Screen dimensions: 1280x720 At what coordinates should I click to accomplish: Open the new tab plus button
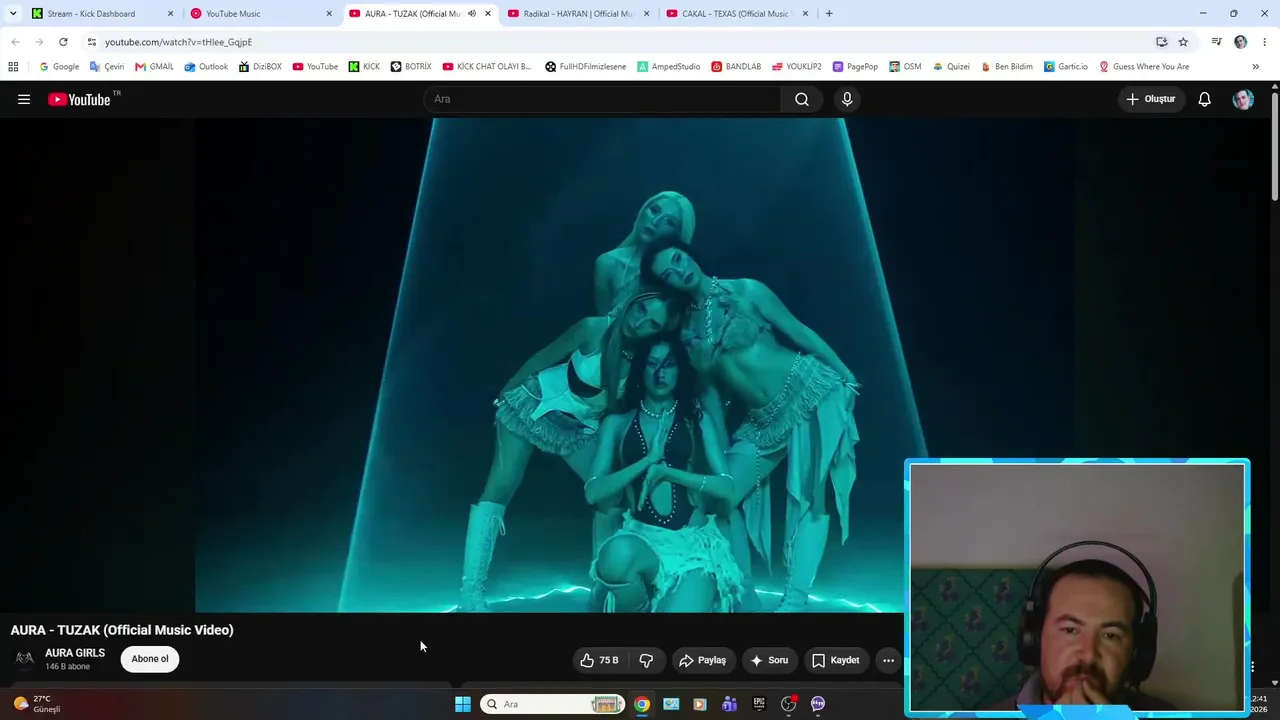coord(829,14)
